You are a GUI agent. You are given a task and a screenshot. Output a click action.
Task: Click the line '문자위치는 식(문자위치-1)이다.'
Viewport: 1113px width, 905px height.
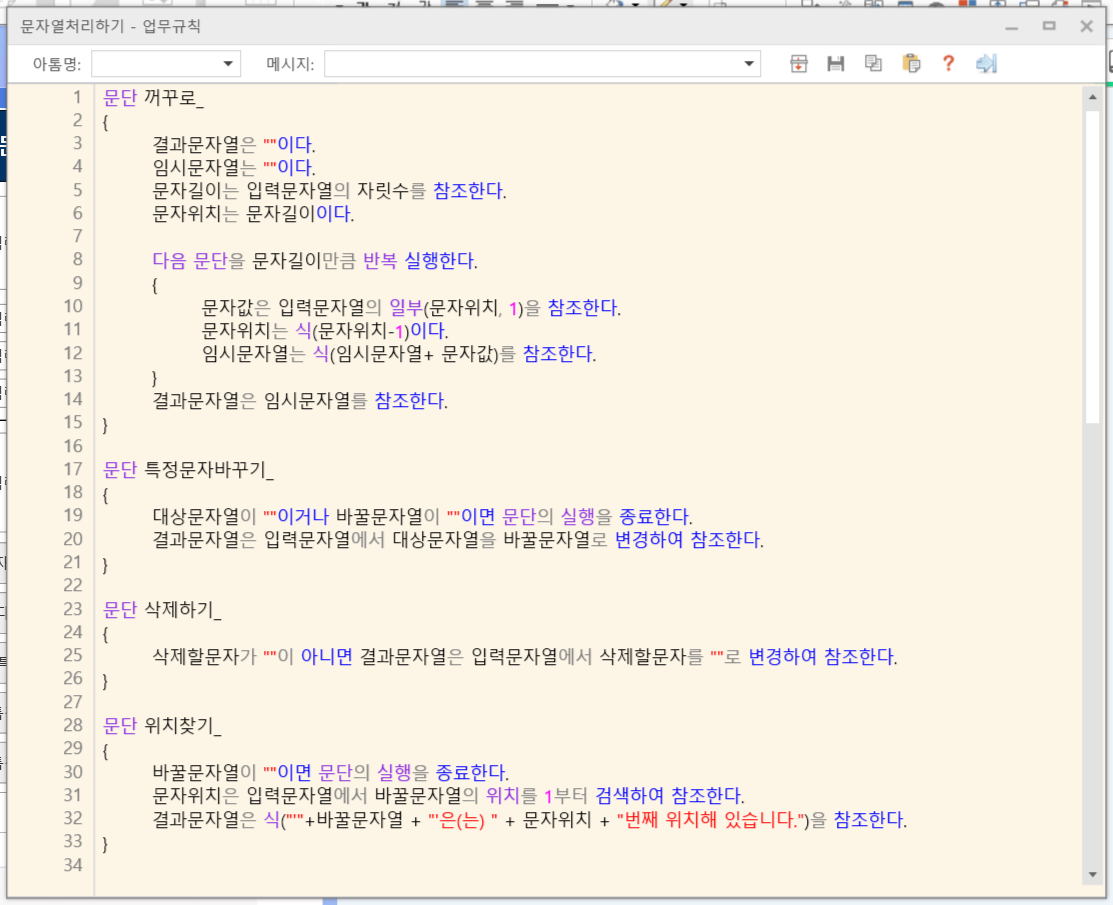325,331
